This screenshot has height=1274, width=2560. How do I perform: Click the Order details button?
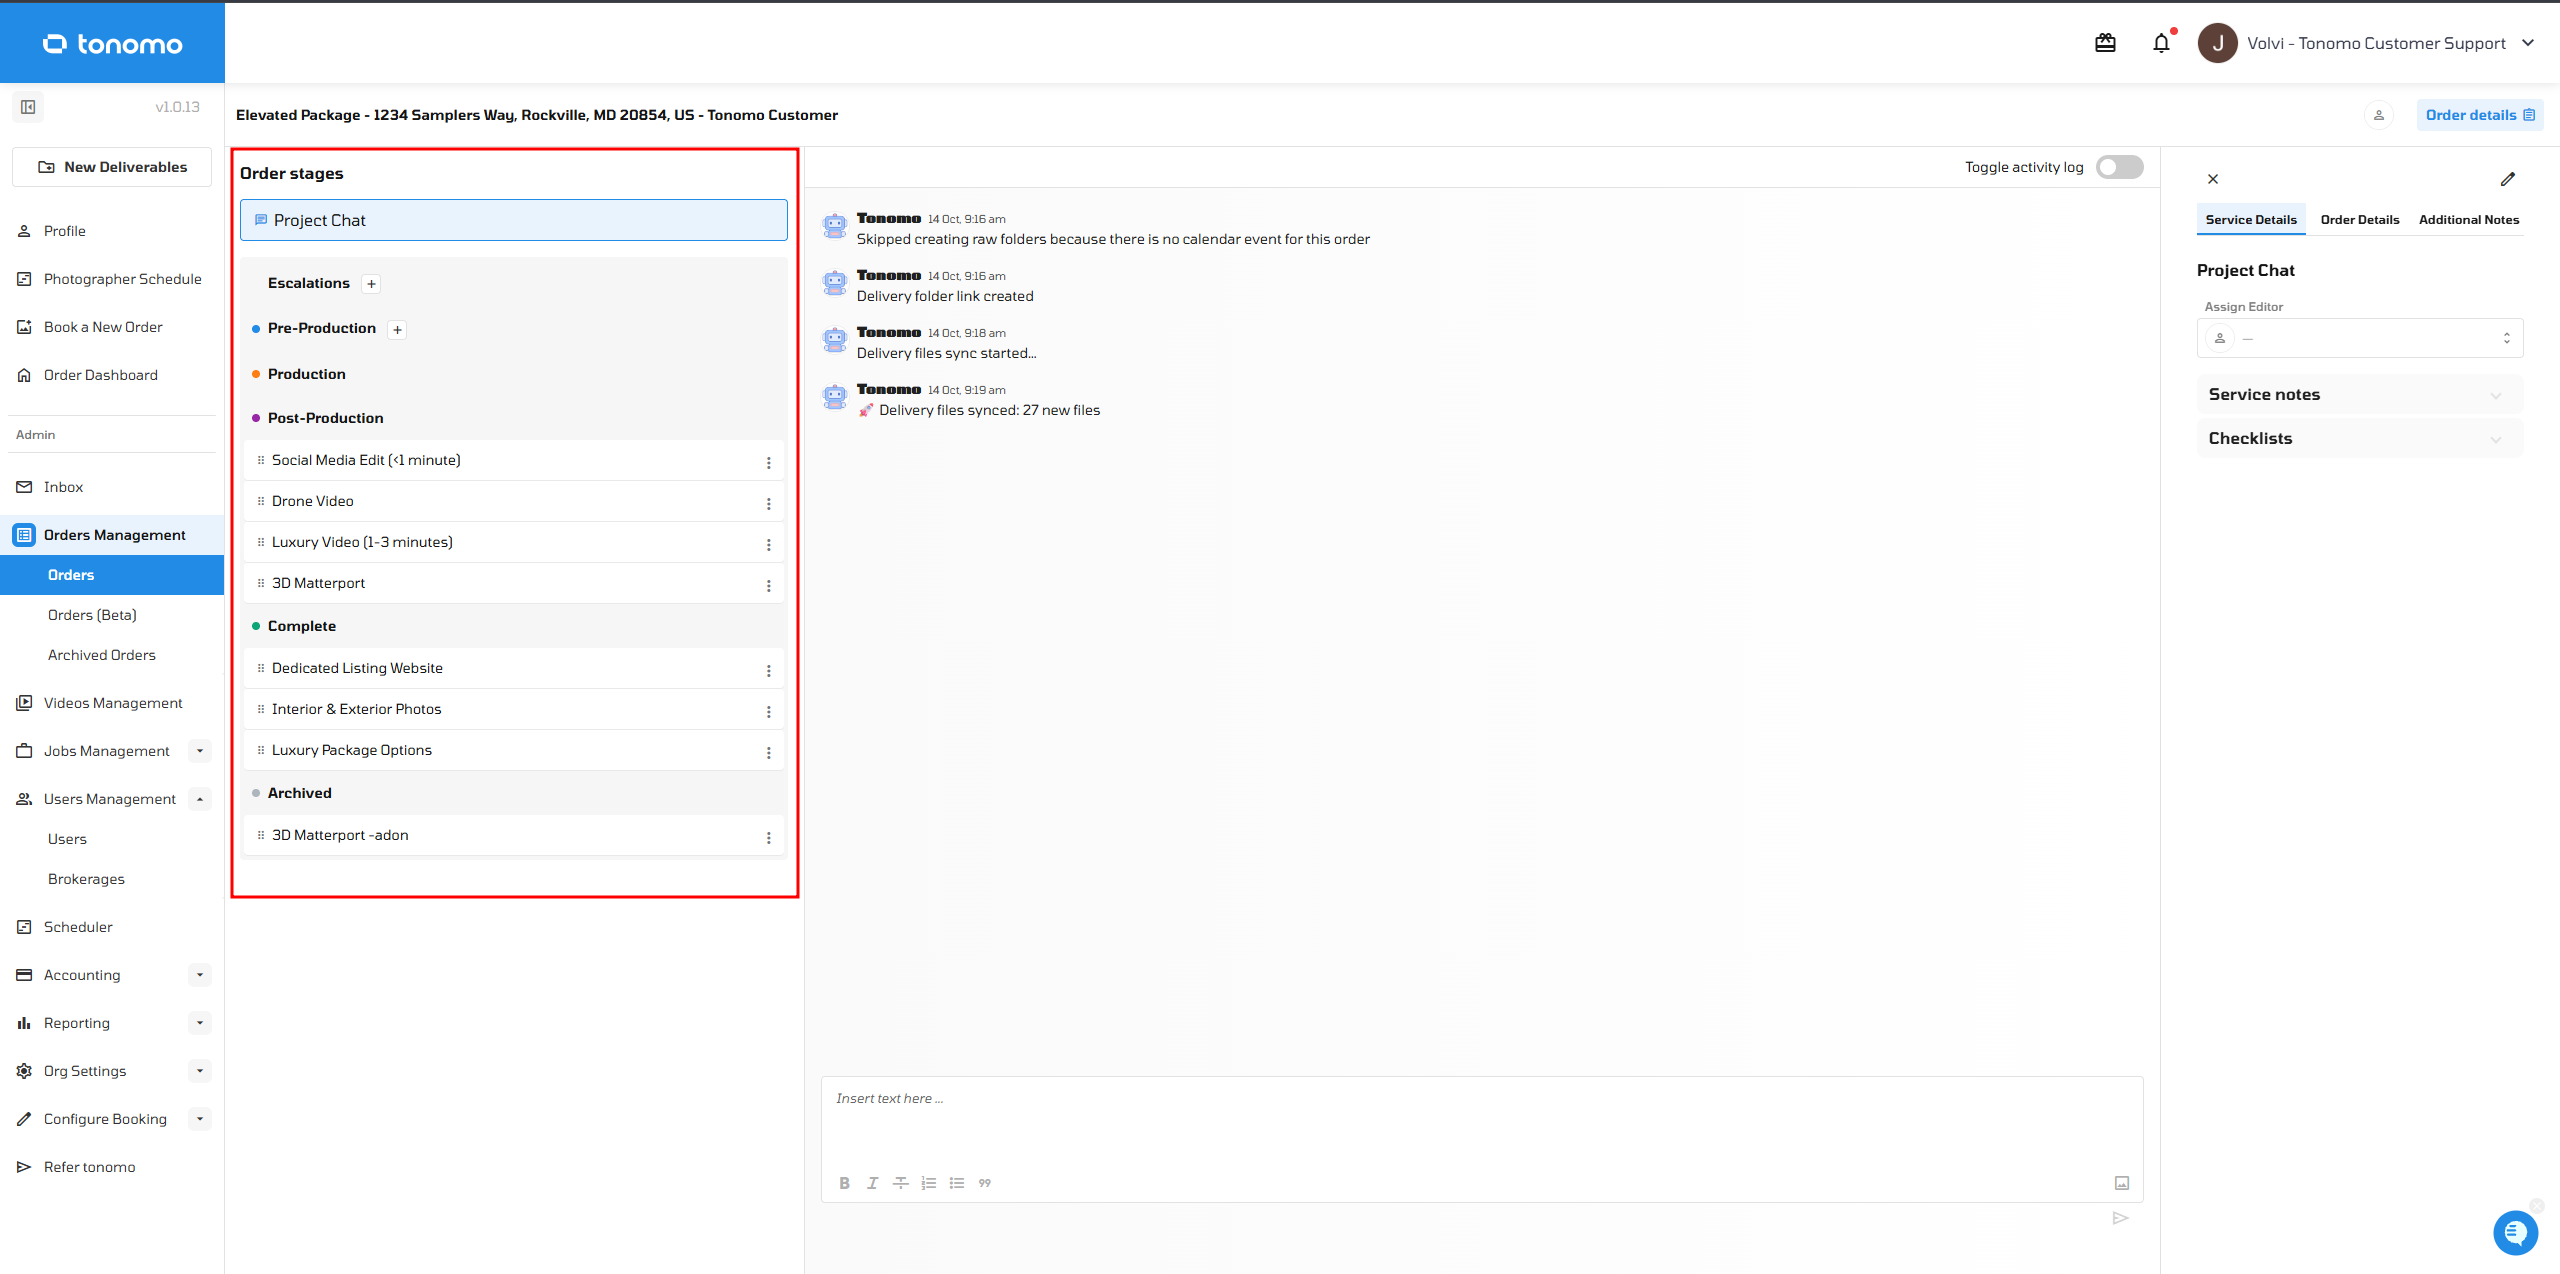point(2479,115)
